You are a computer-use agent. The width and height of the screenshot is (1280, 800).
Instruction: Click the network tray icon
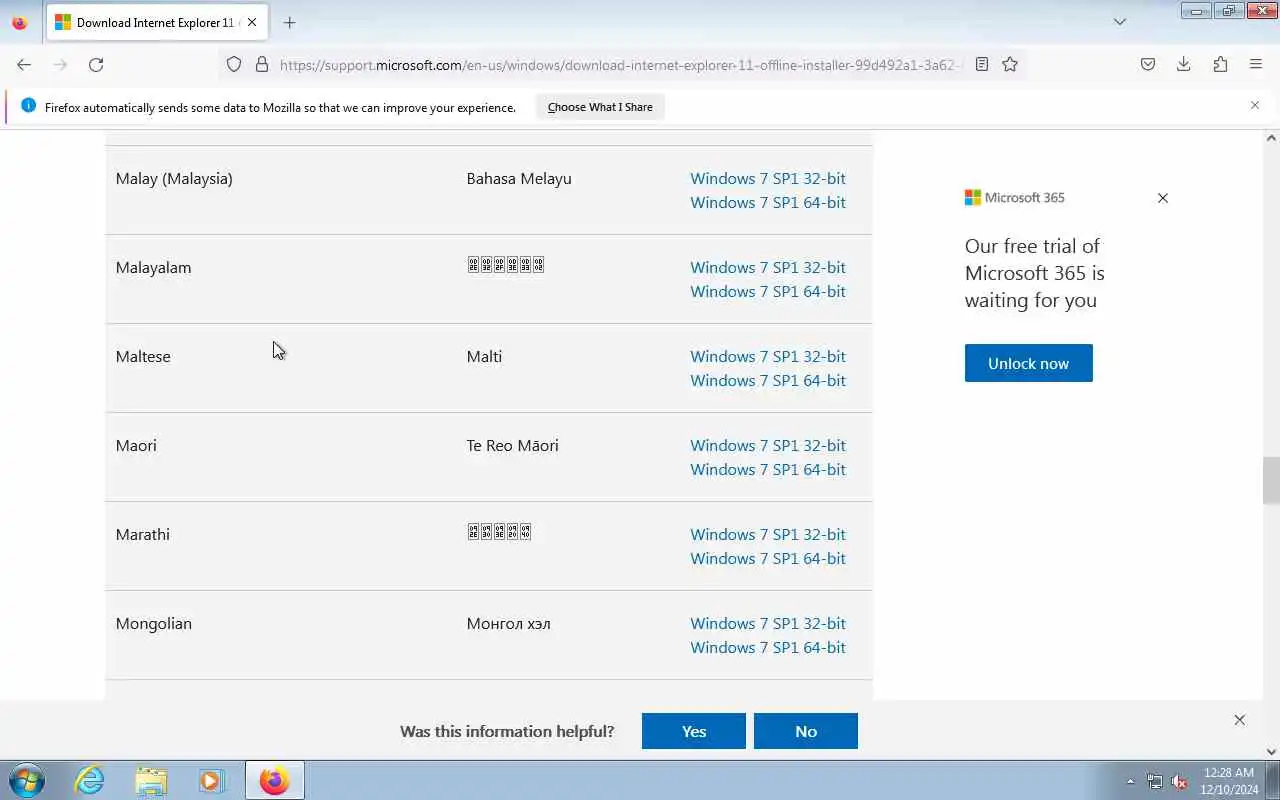pyautogui.click(x=1155, y=781)
